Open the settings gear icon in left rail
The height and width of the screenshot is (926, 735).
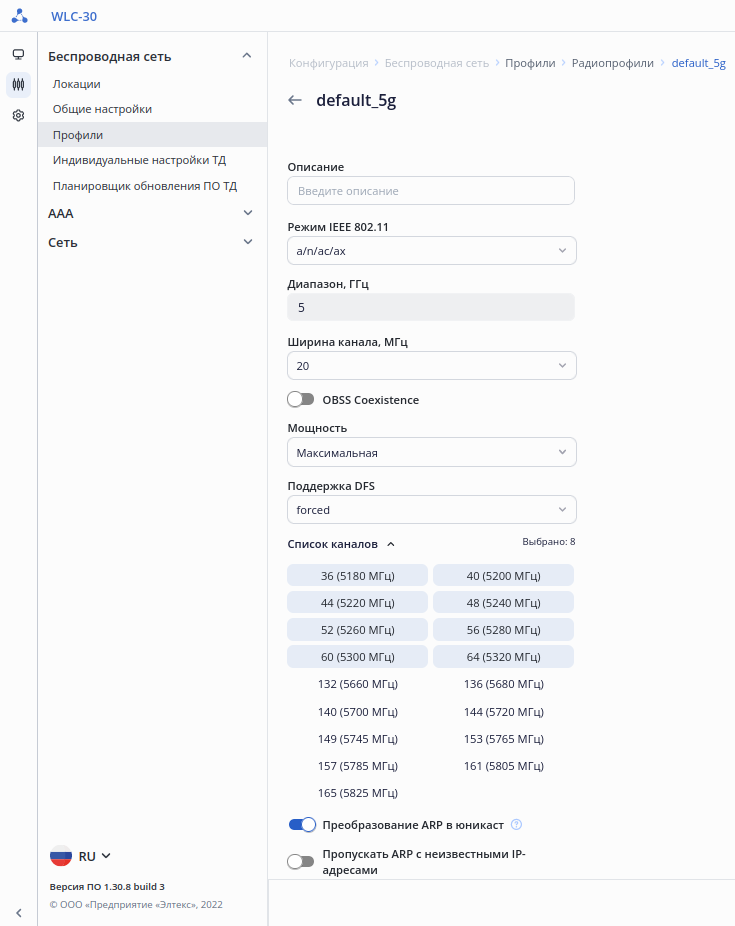pos(18,116)
